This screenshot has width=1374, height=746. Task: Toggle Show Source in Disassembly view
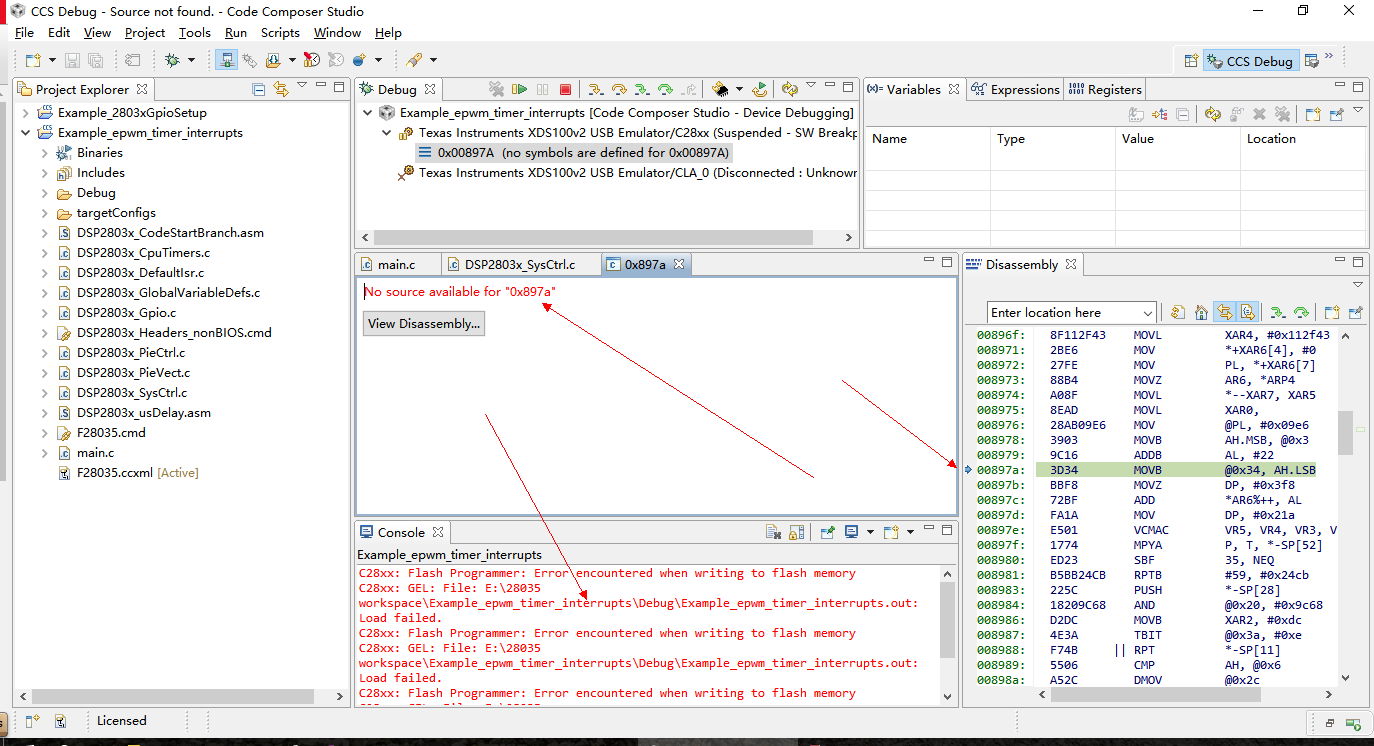[1247, 312]
